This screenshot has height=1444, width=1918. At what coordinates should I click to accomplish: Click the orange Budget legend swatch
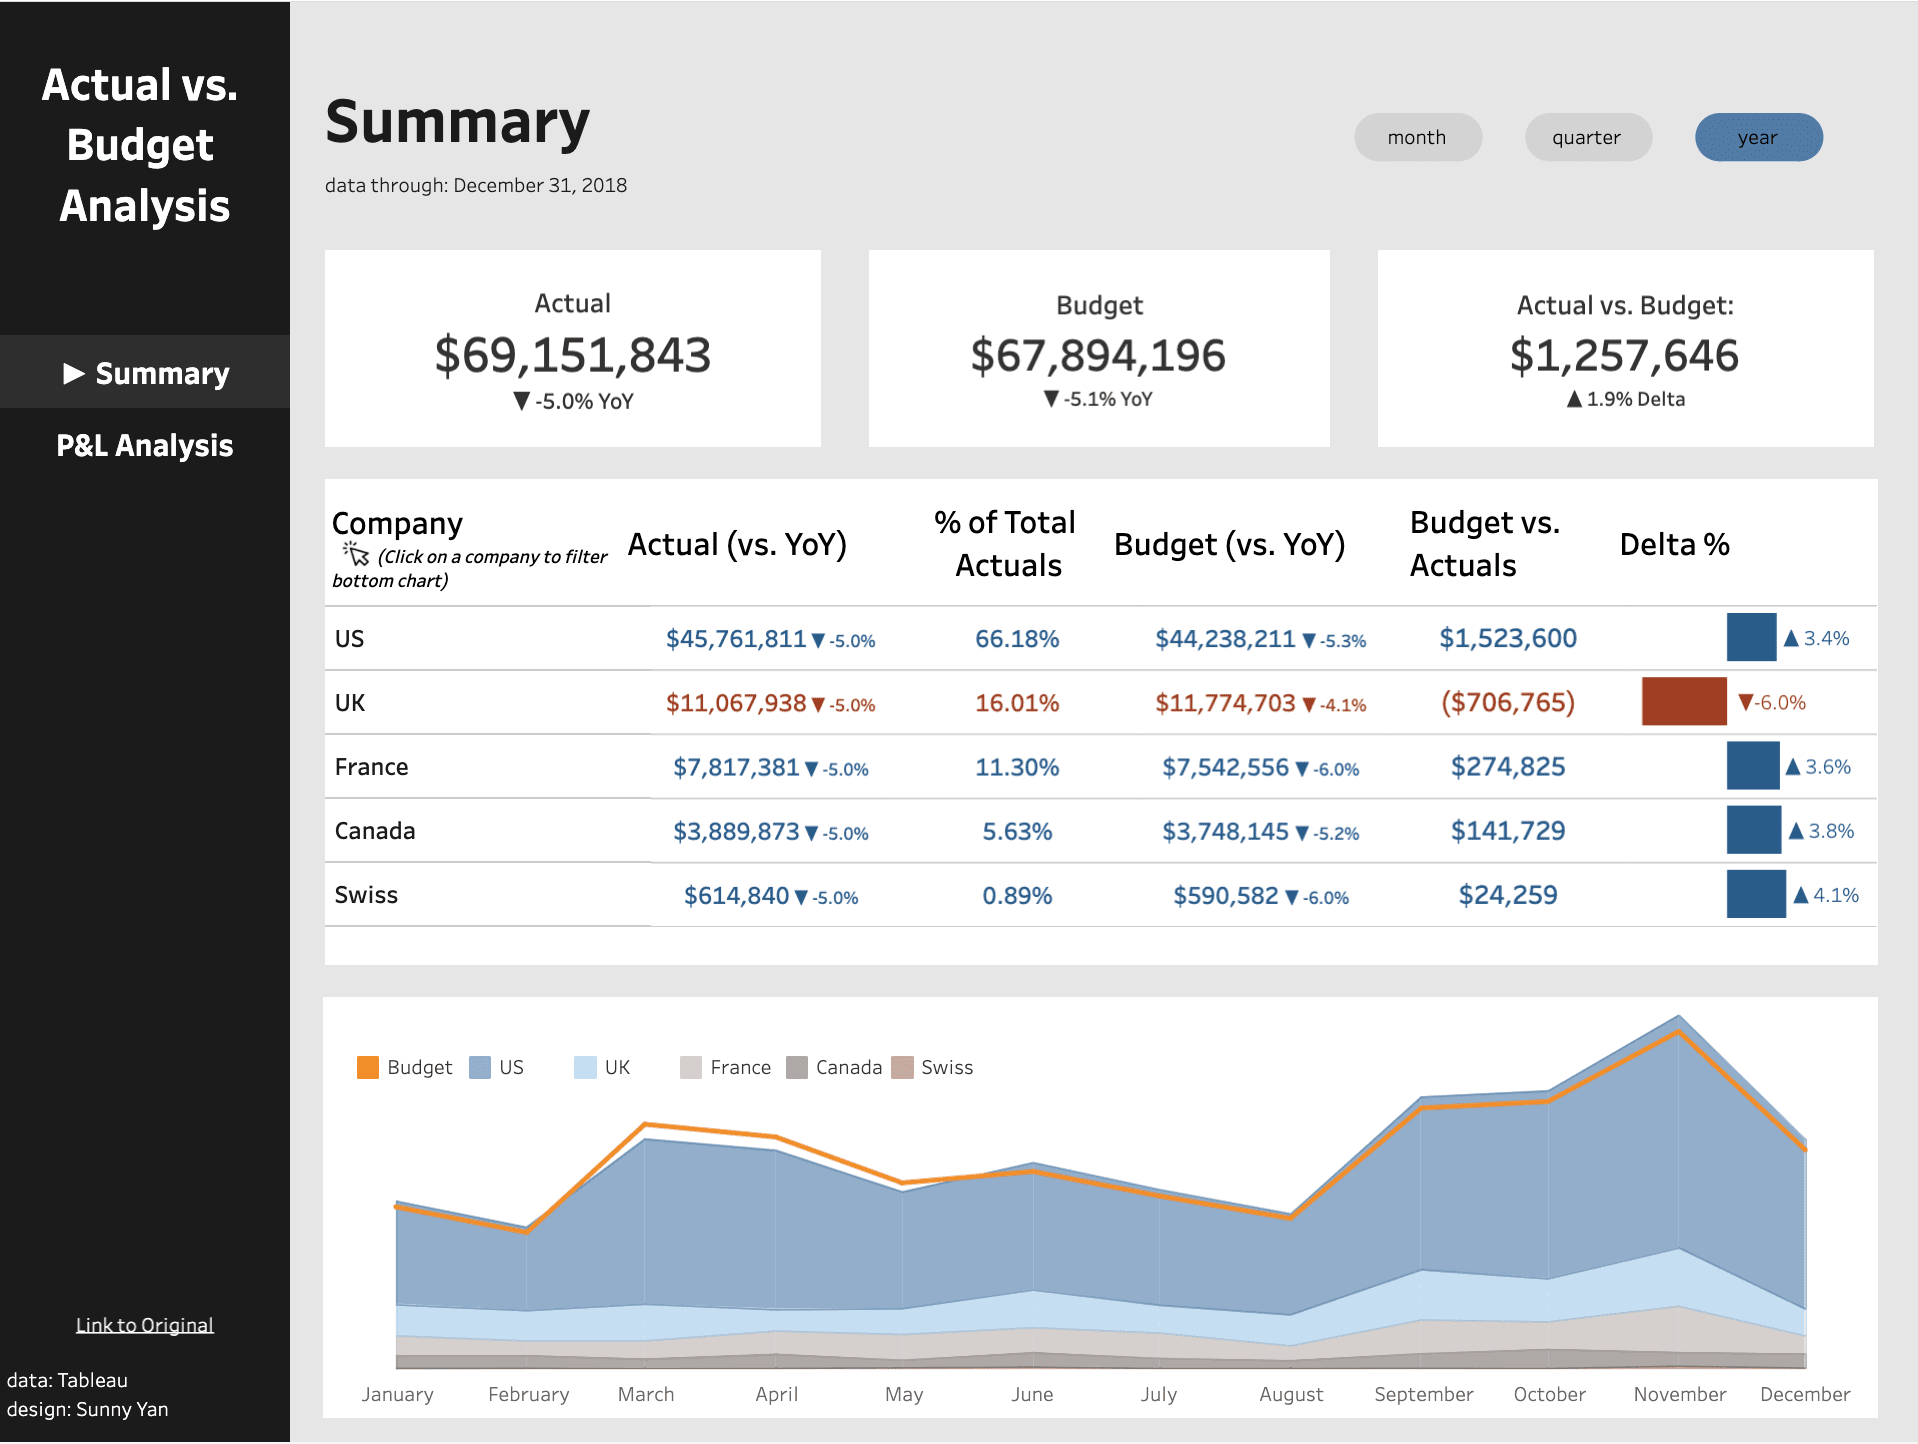368,1067
